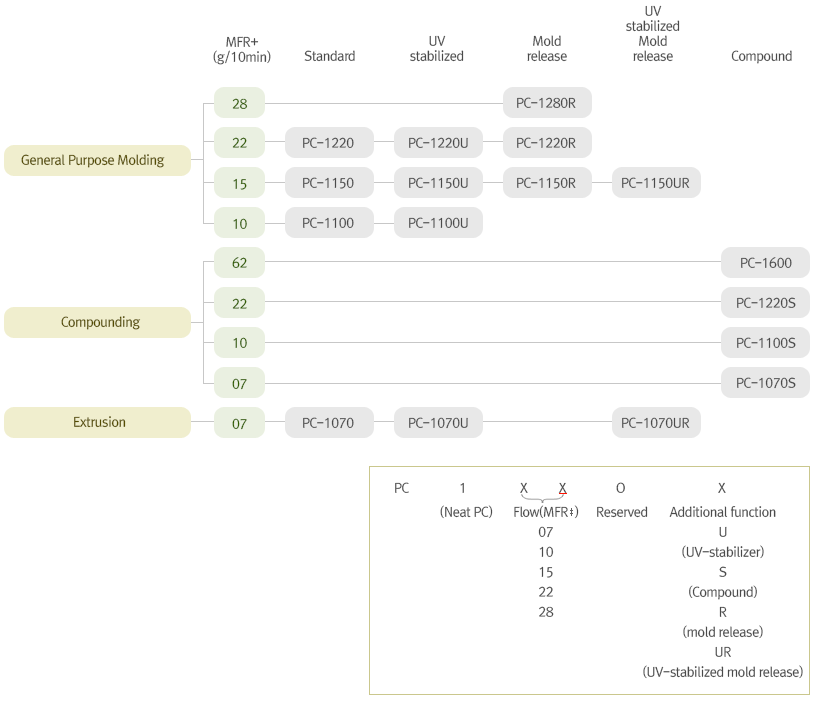821x701 pixels.
Task: Open the PC-1150UR grade
Action: 656,183
